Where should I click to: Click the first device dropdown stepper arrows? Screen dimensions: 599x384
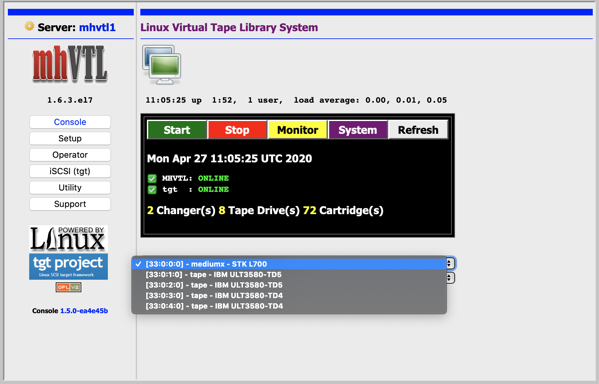coord(450,264)
